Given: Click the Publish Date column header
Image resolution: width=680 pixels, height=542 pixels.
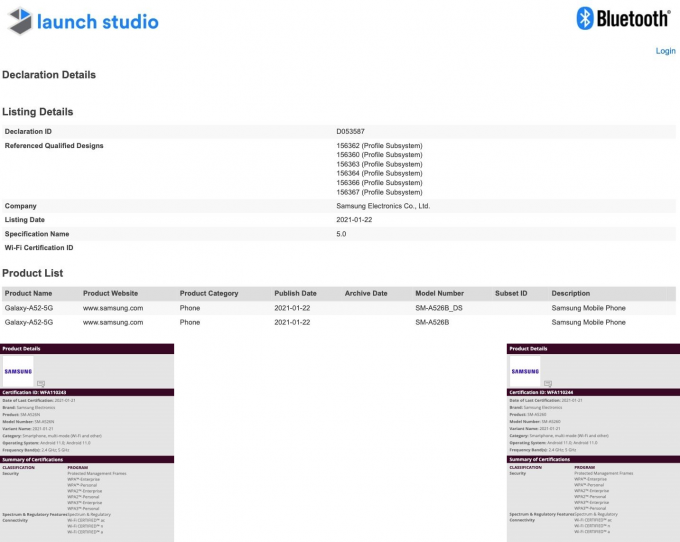Looking at the screenshot, I should pos(295,294).
